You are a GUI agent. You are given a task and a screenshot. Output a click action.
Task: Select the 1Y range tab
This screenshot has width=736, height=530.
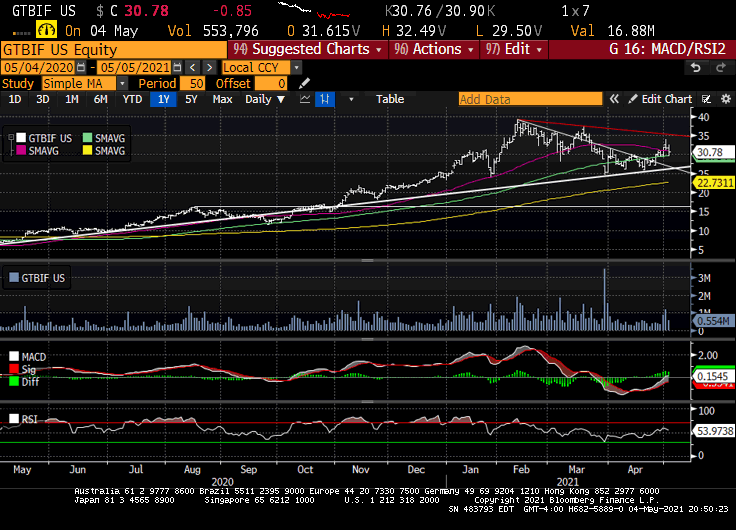pyautogui.click(x=163, y=99)
